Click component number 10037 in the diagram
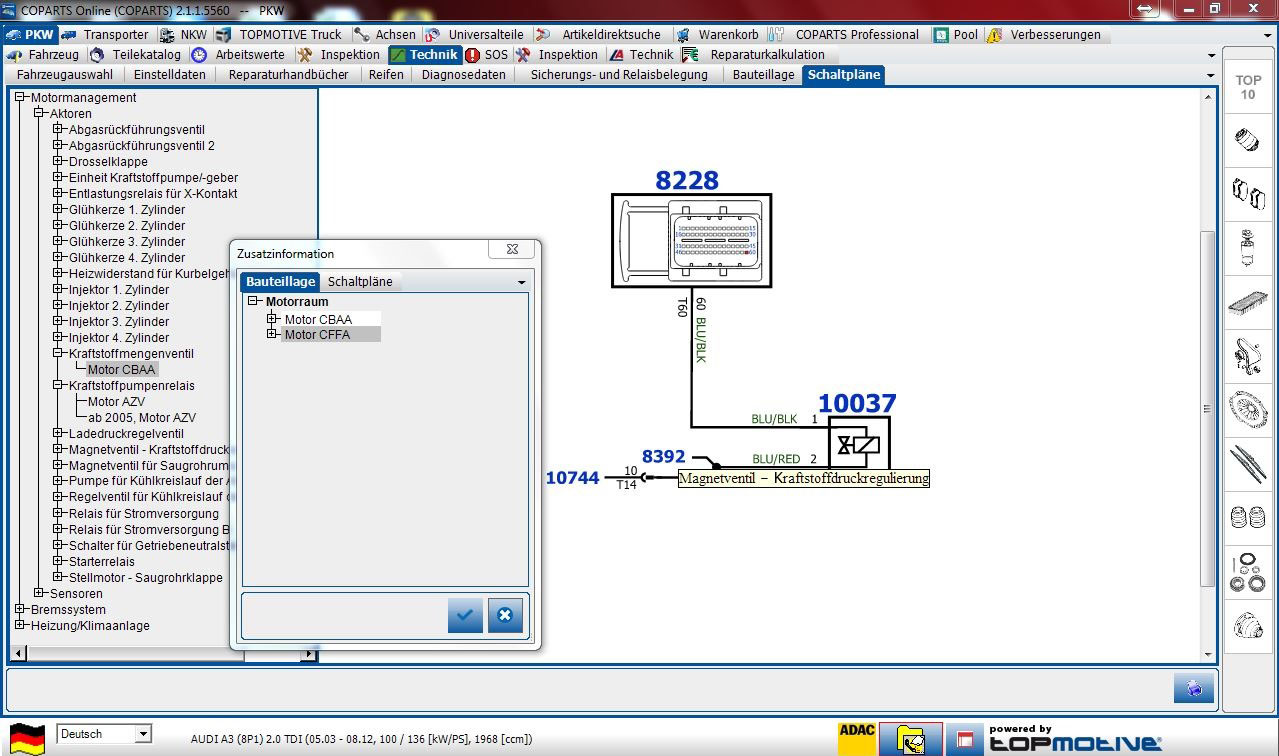1279x756 pixels. pyautogui.click(x=857, y=403)
